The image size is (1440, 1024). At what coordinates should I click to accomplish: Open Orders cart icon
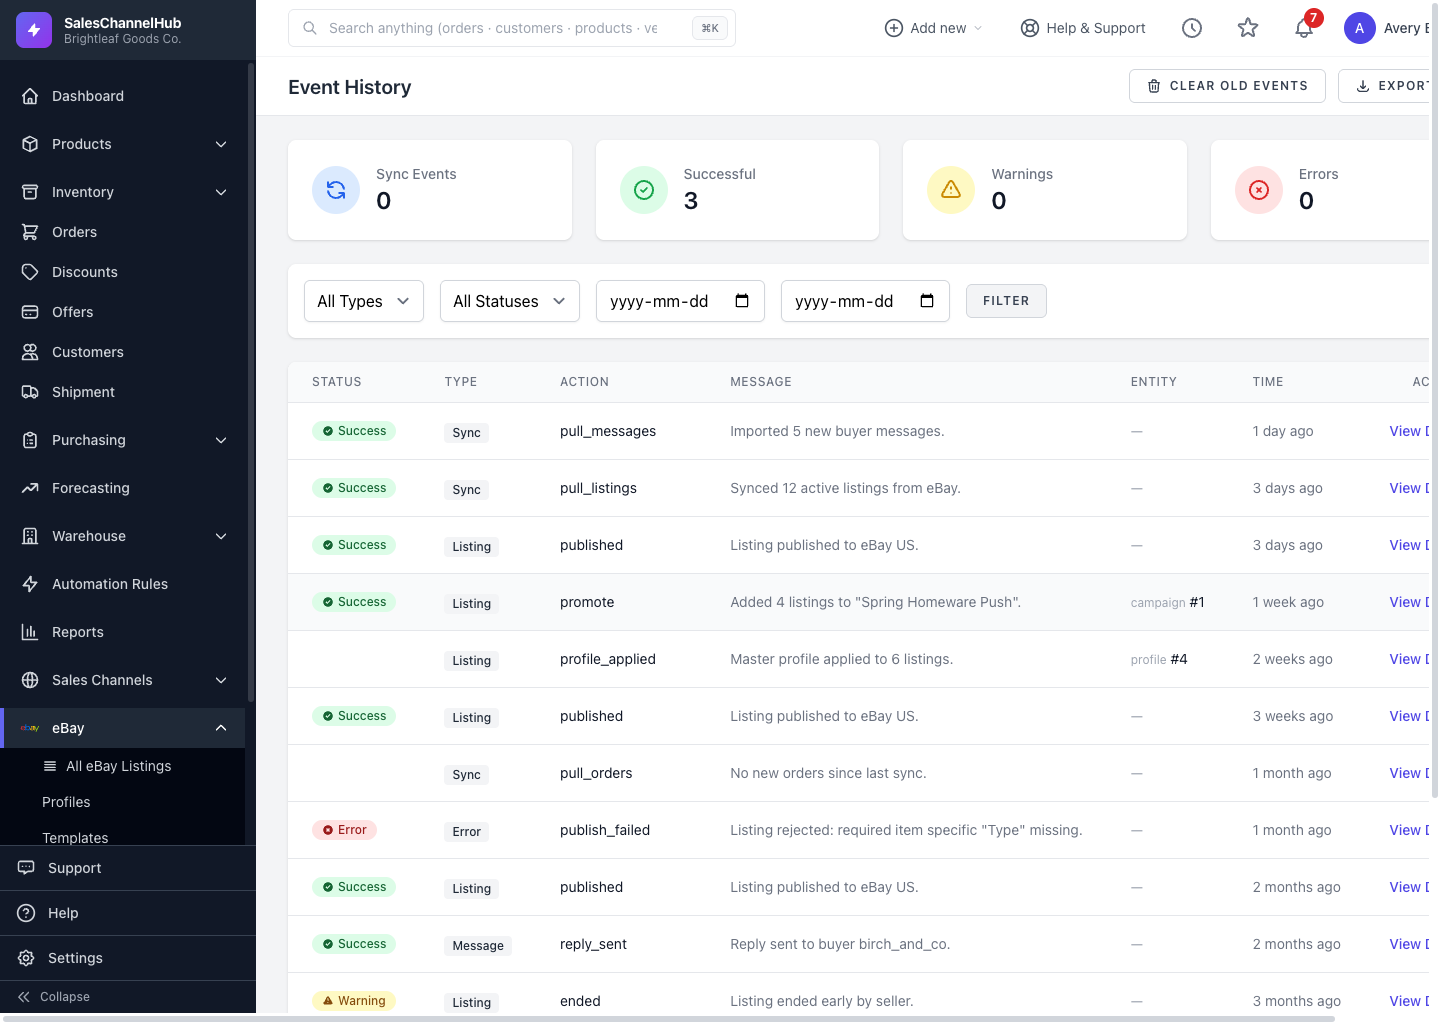click(30, 232)
